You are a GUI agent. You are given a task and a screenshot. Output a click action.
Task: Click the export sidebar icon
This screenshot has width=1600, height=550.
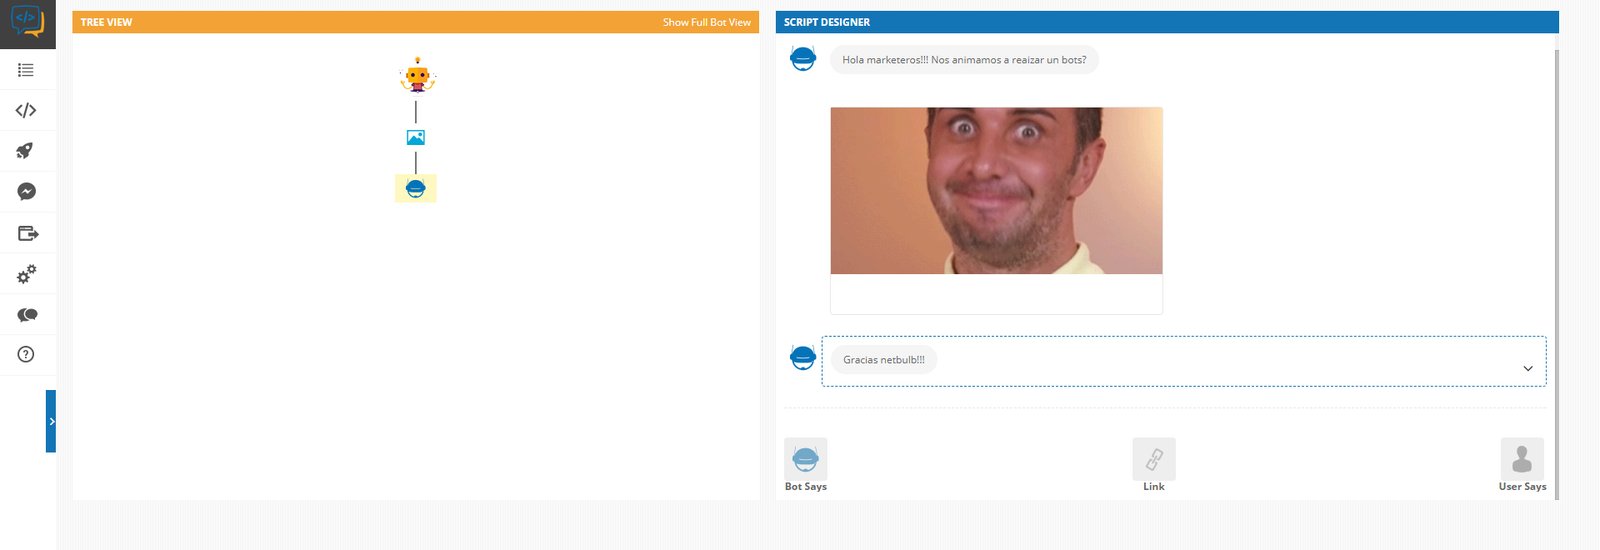pos(28,233)
